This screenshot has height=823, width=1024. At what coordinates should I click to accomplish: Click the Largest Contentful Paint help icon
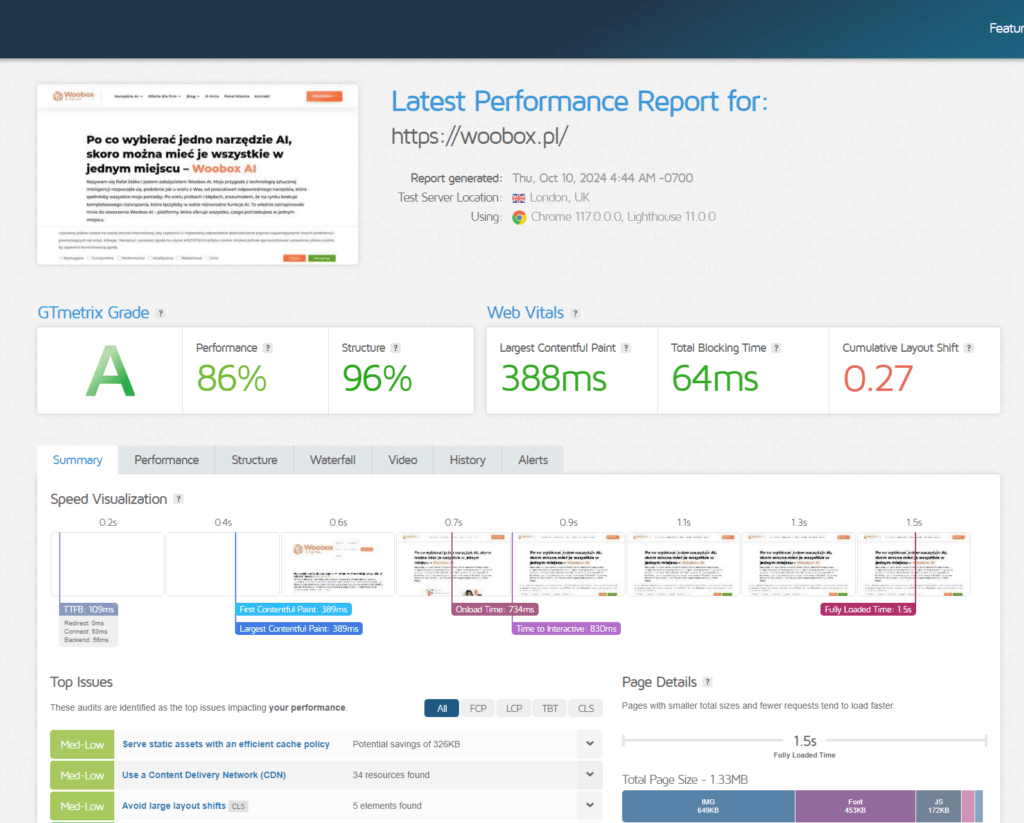(x=626, y=348)
